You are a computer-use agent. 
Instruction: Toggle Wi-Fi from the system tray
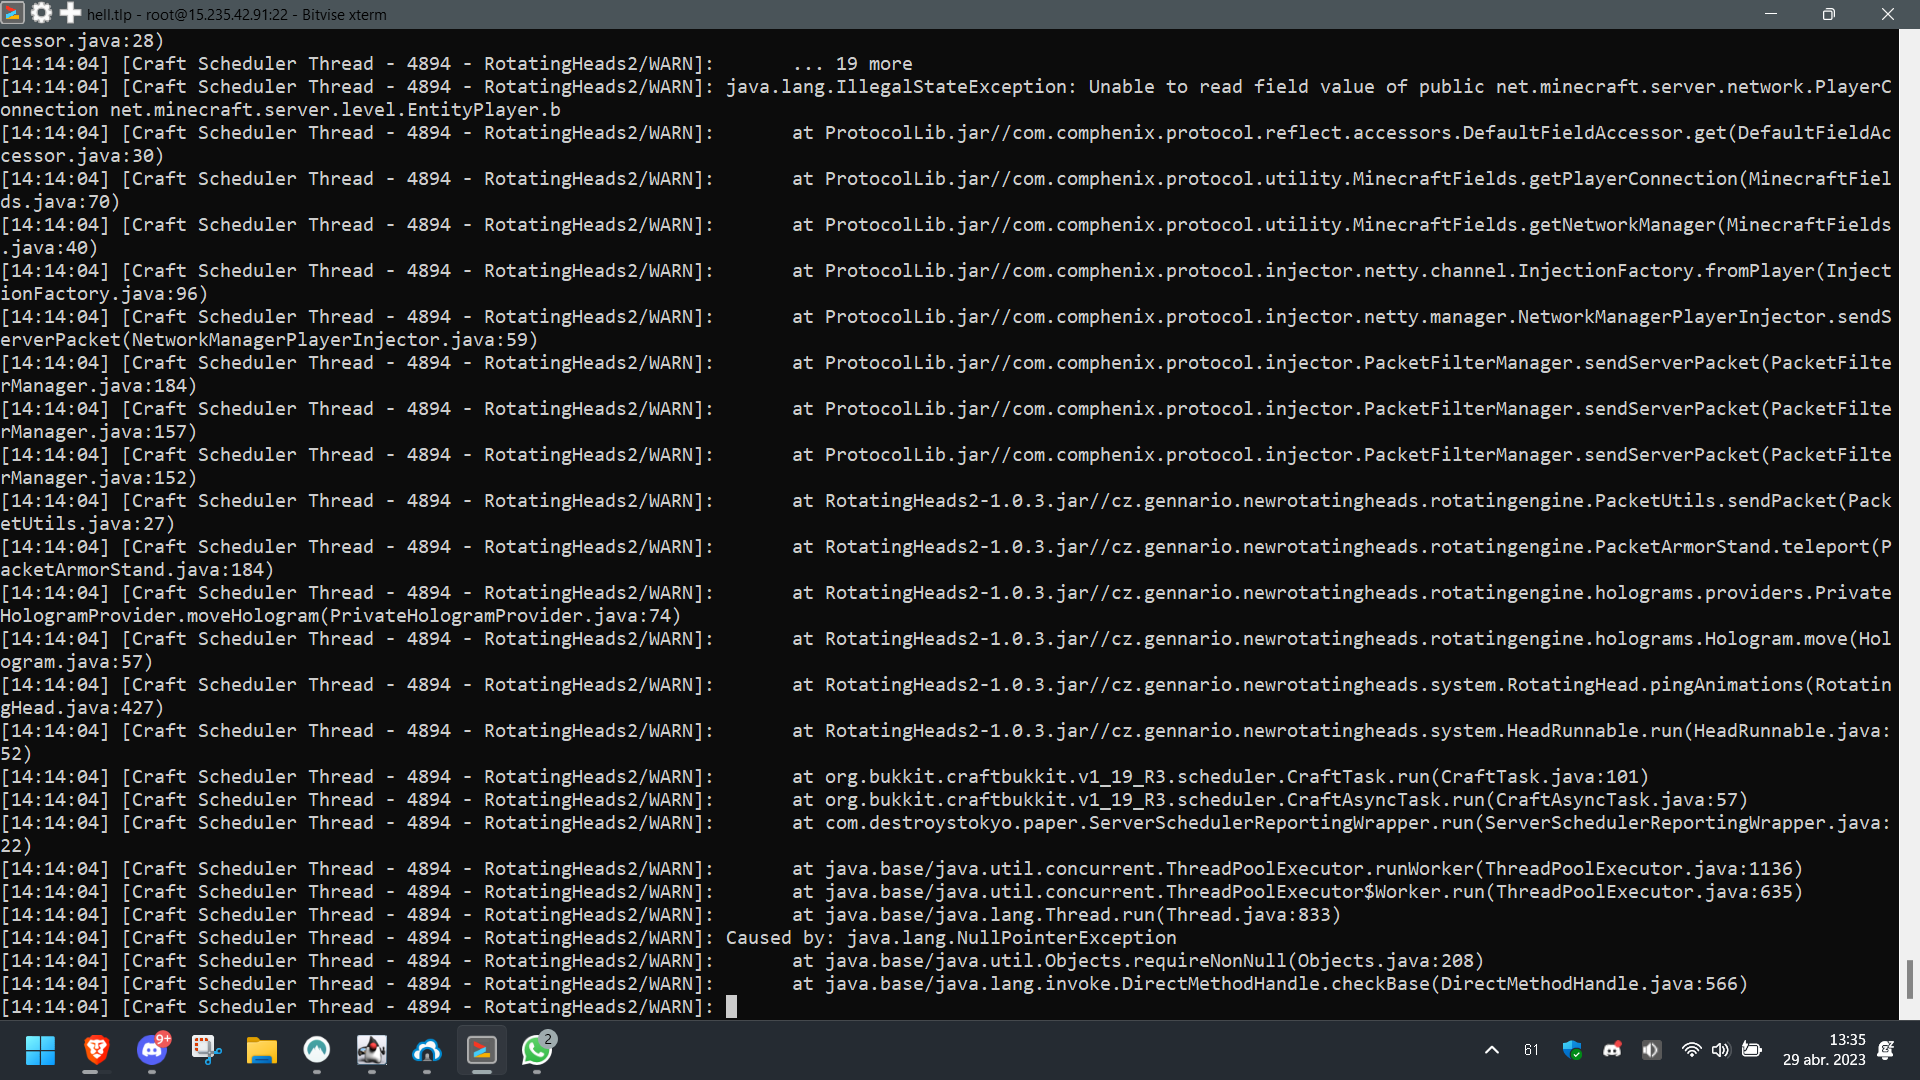(1693, 1050)
